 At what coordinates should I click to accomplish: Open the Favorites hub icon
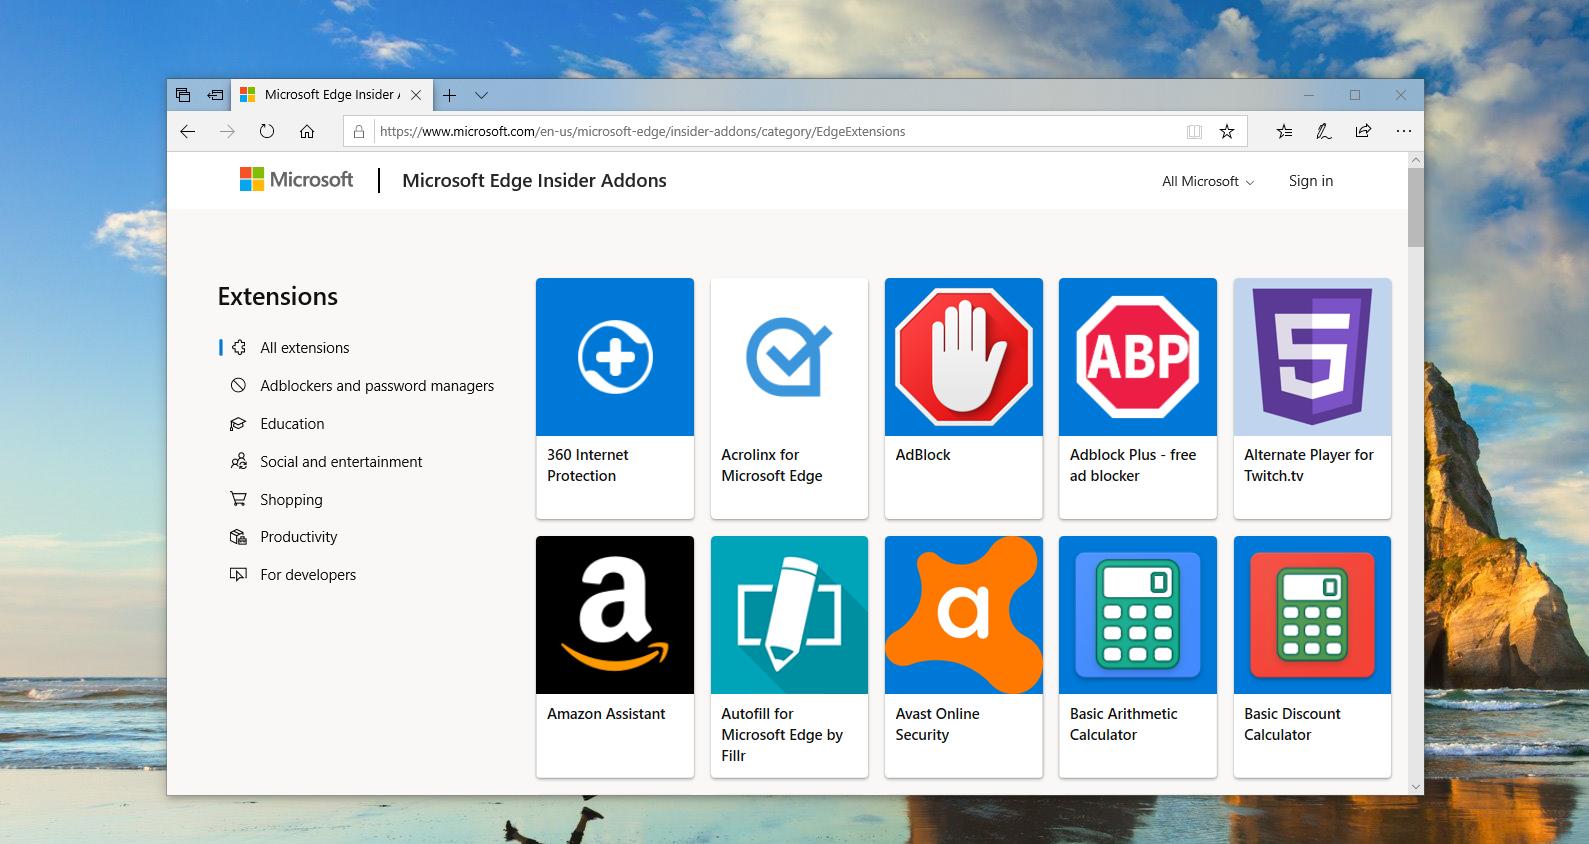[x=1285, y=131]
